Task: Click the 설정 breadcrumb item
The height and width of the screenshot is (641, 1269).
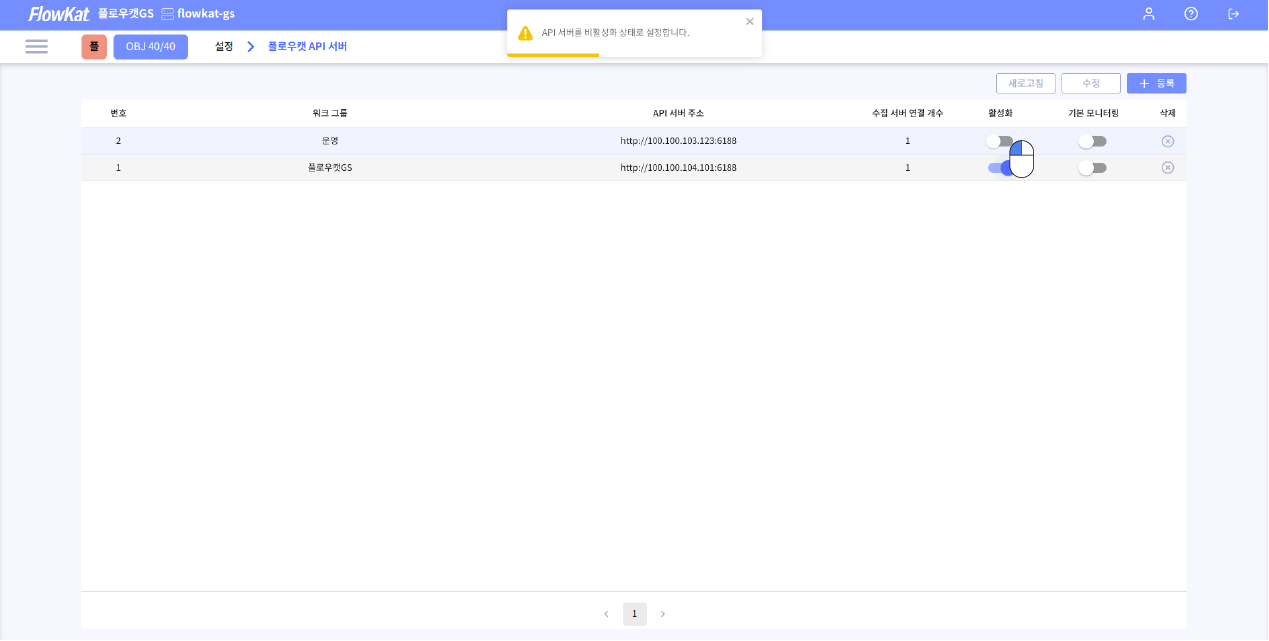Action: coord(223,47)
